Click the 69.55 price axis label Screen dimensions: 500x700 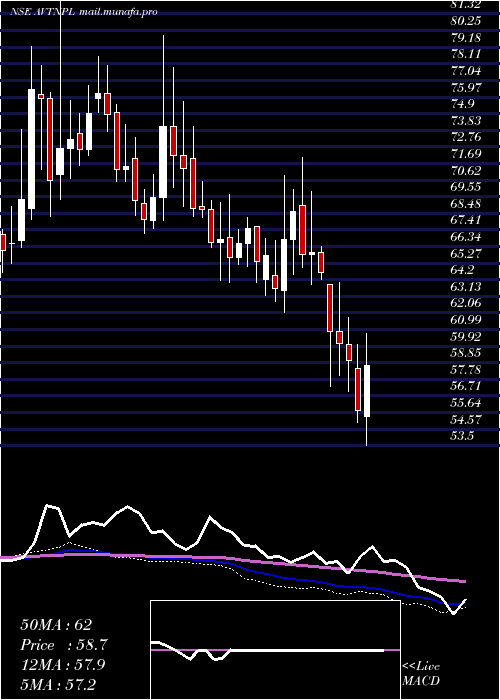pos(466,187)
